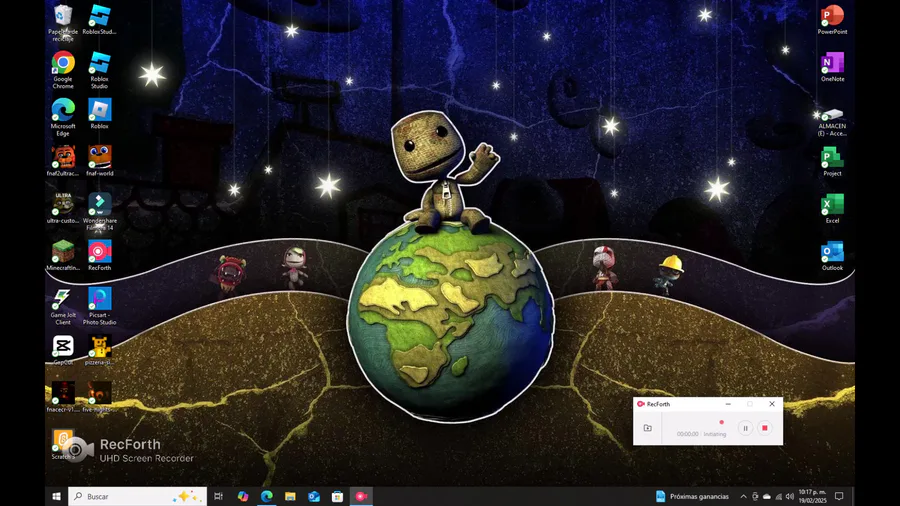Select the pizzeria-si desktop icon
The height and width of the screenshot is (506, 900).
99,350
